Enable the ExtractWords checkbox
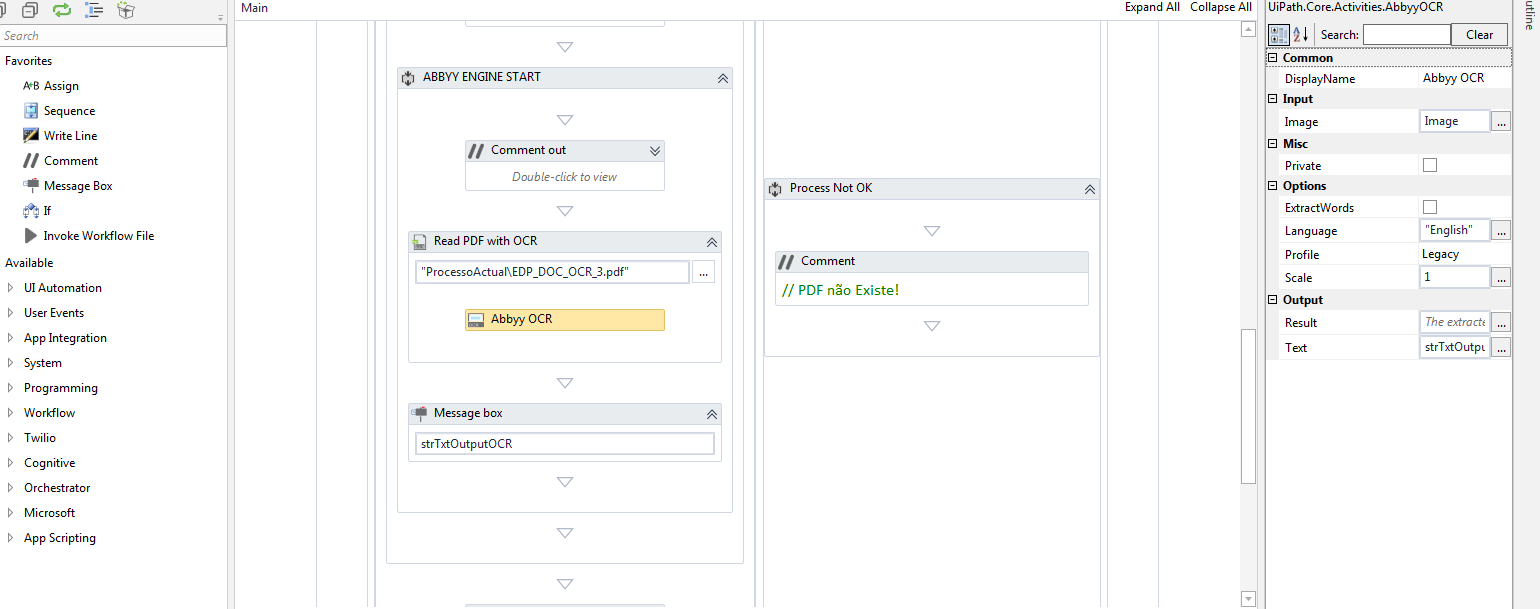The image size is (1540, 609). (1430, 207)
